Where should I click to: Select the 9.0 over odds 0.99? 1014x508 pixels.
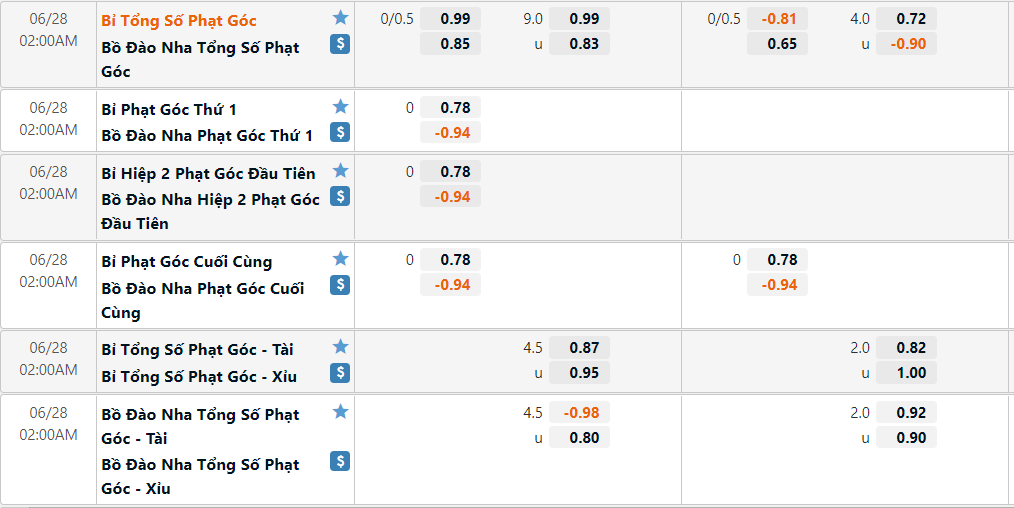[x=579, y=19]
